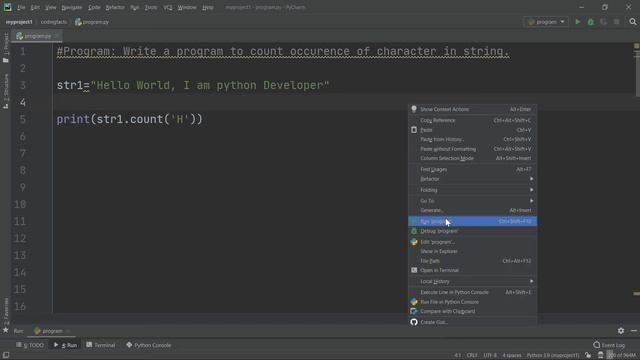Open the Run tool window button at the bottom
The width and height of the screenshot is (640, 360).
point(65,345)
